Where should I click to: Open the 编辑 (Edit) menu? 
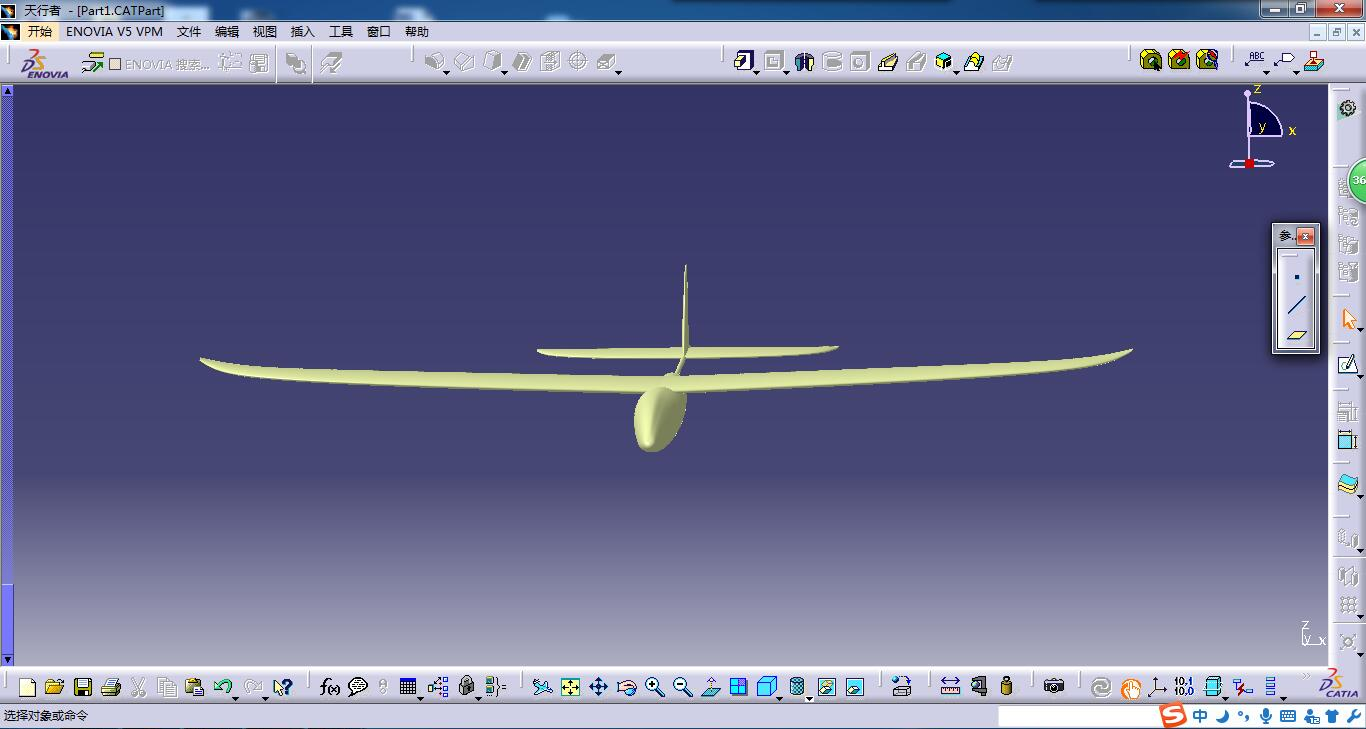[227, 32]
